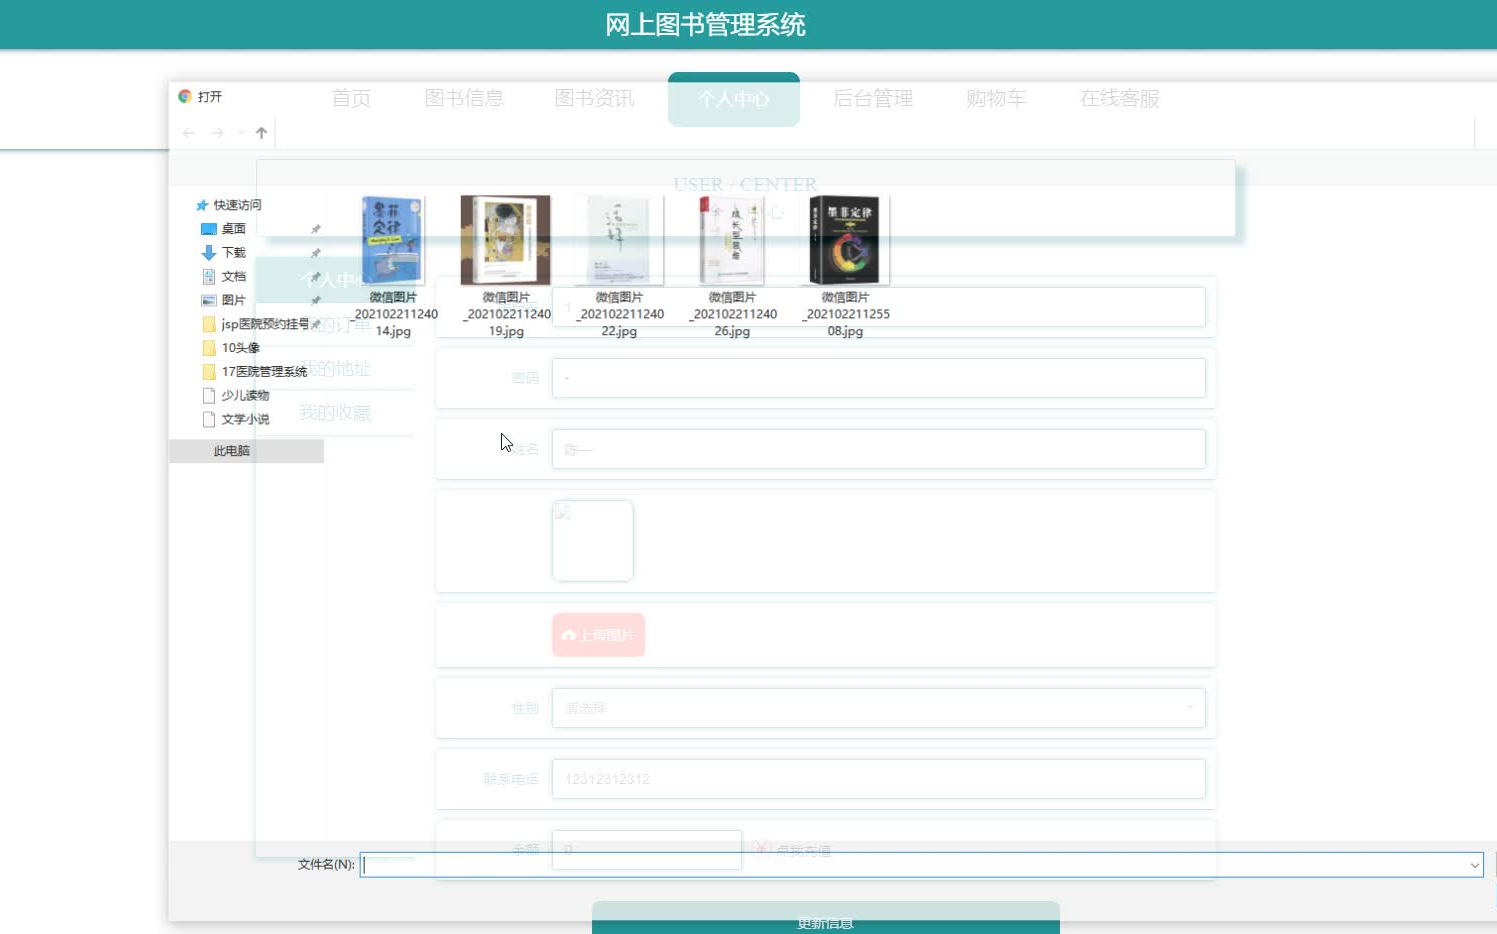
Task: Click the Forward arrow in the Open dialog
Action: tap(217, 133)
